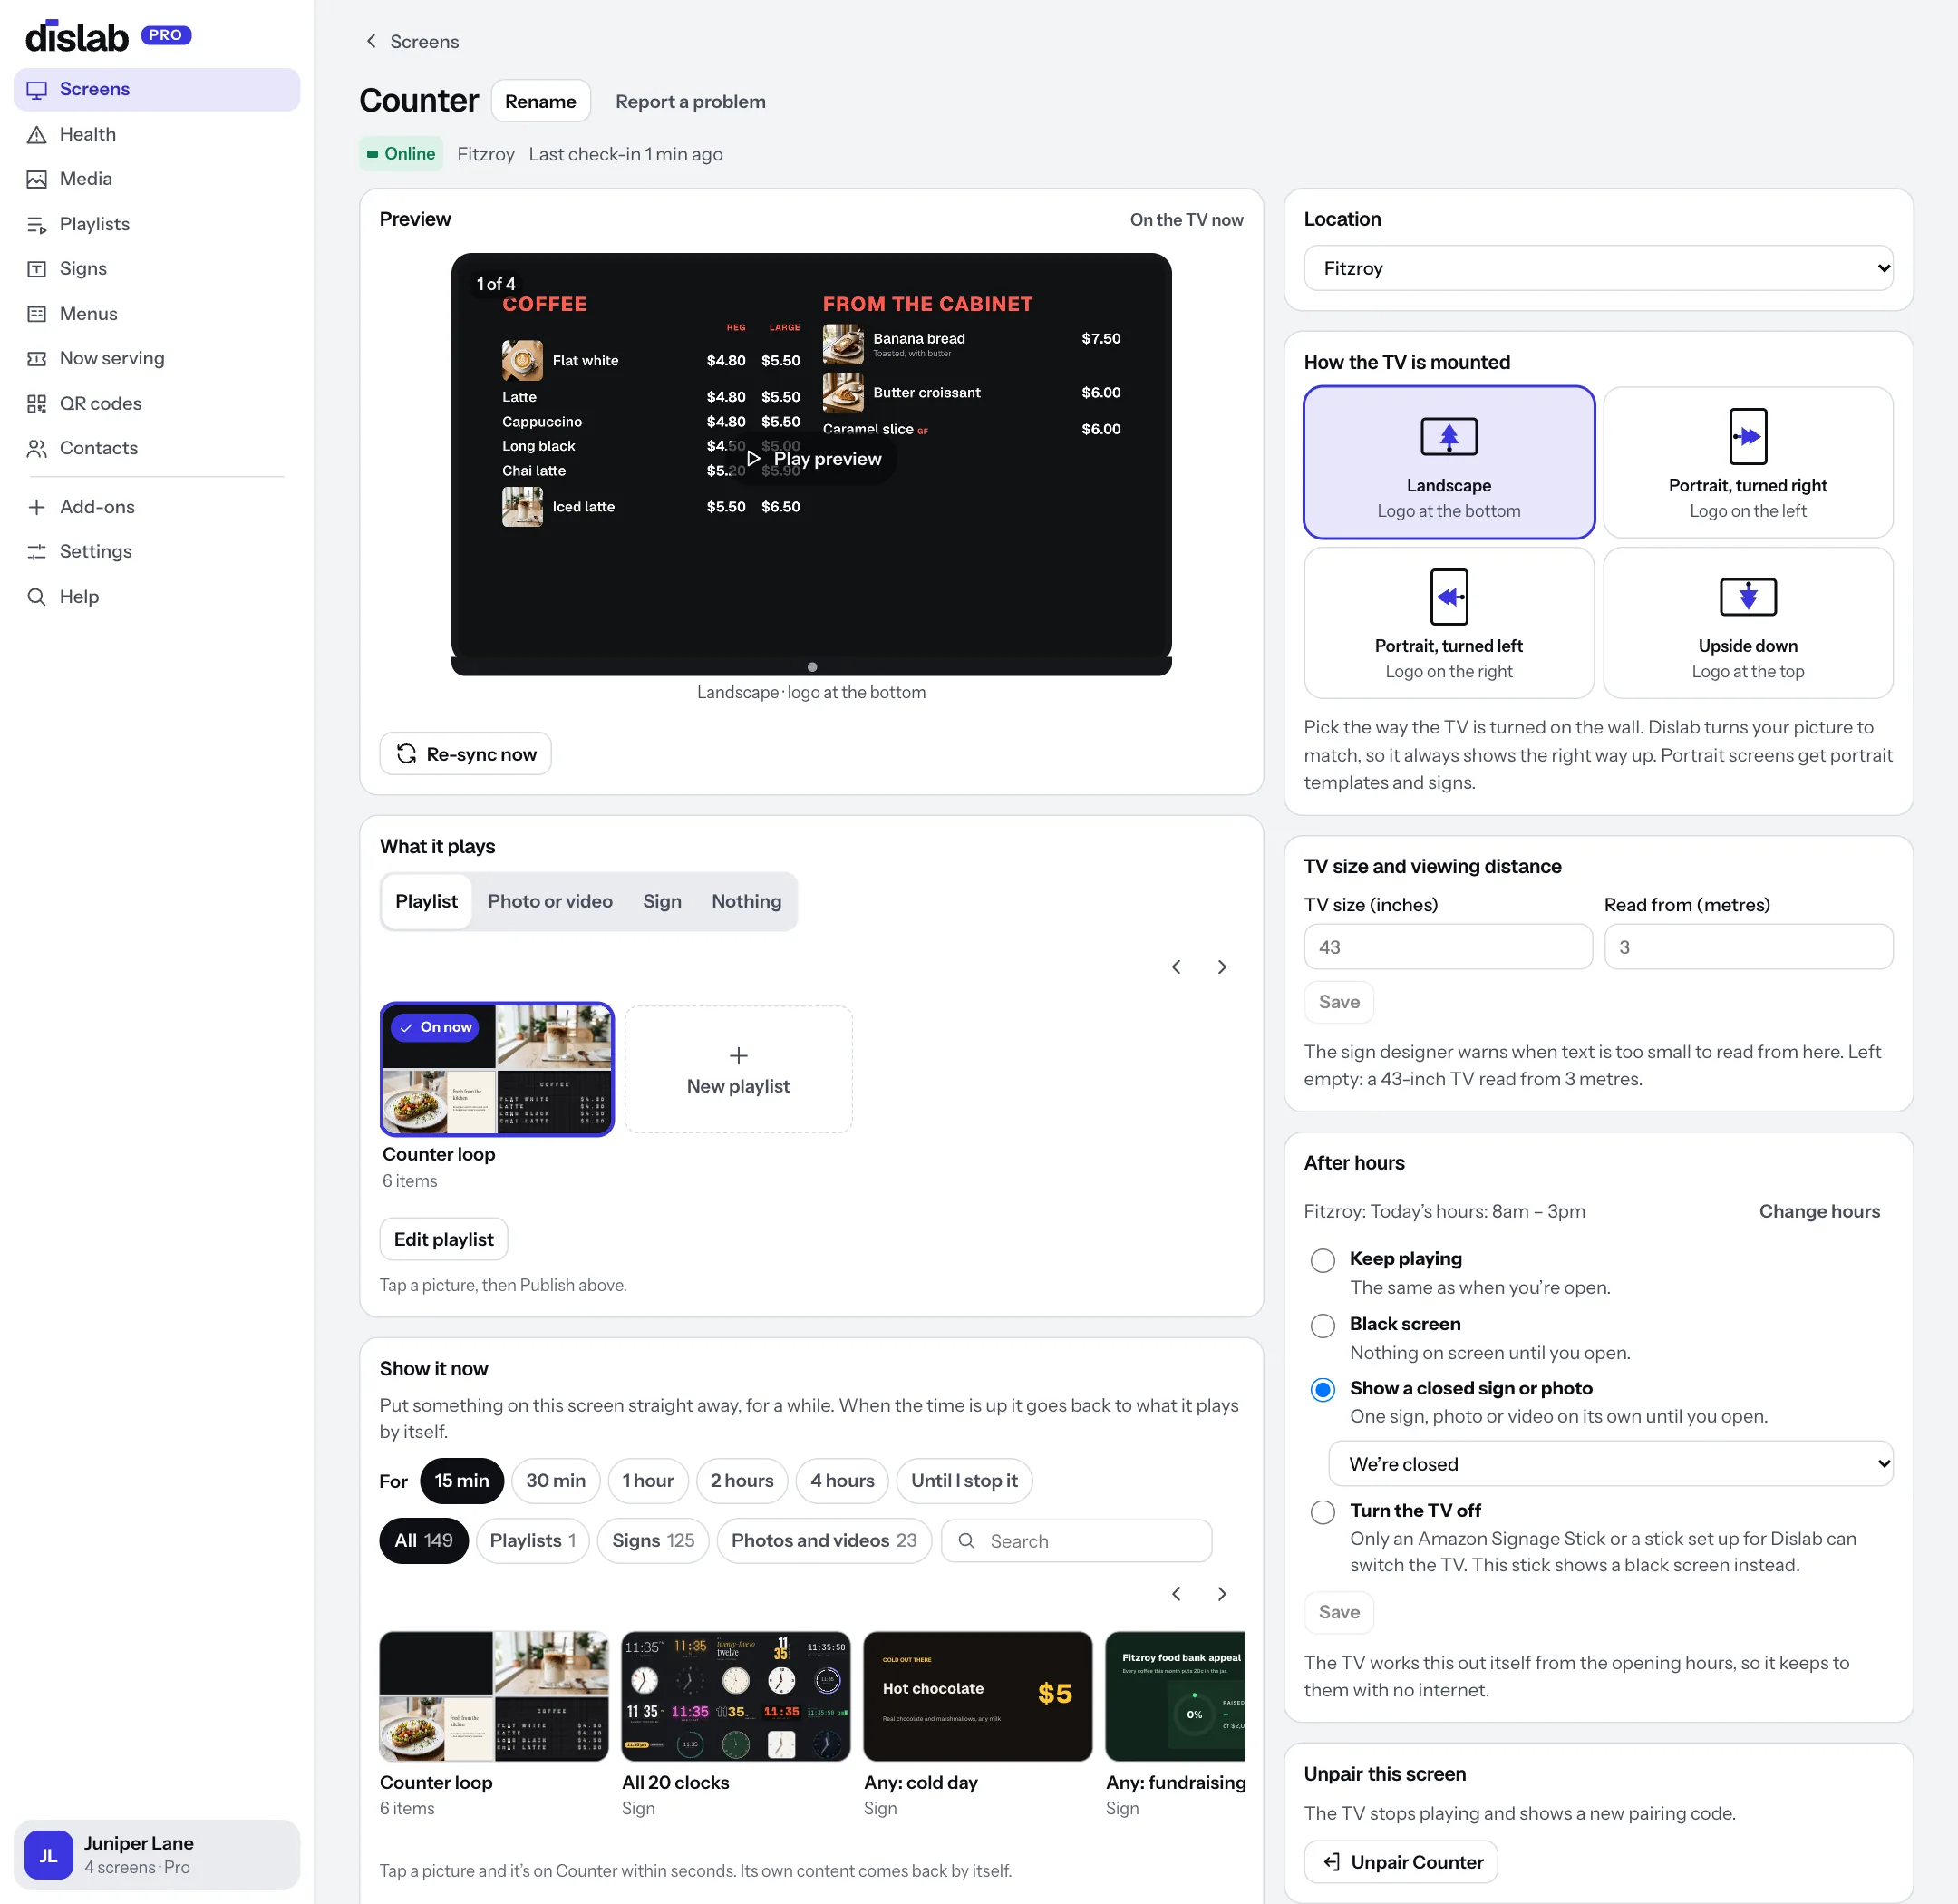Set duration to 4 hours

[x=842, y=1480]
